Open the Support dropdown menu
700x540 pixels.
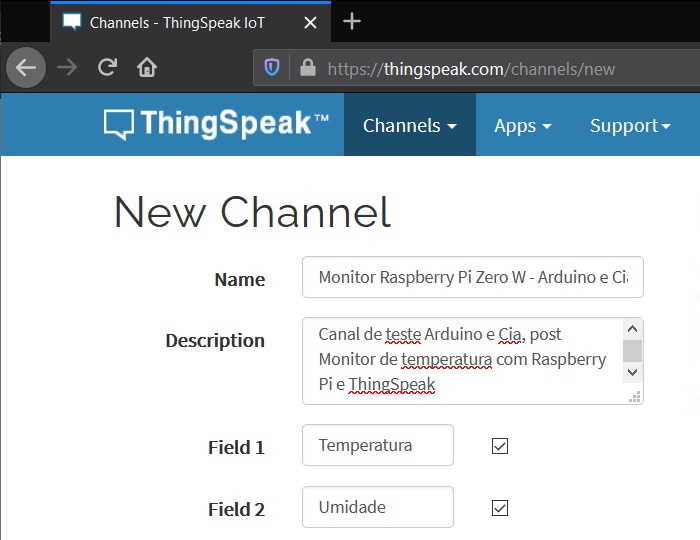click(630, 125)
